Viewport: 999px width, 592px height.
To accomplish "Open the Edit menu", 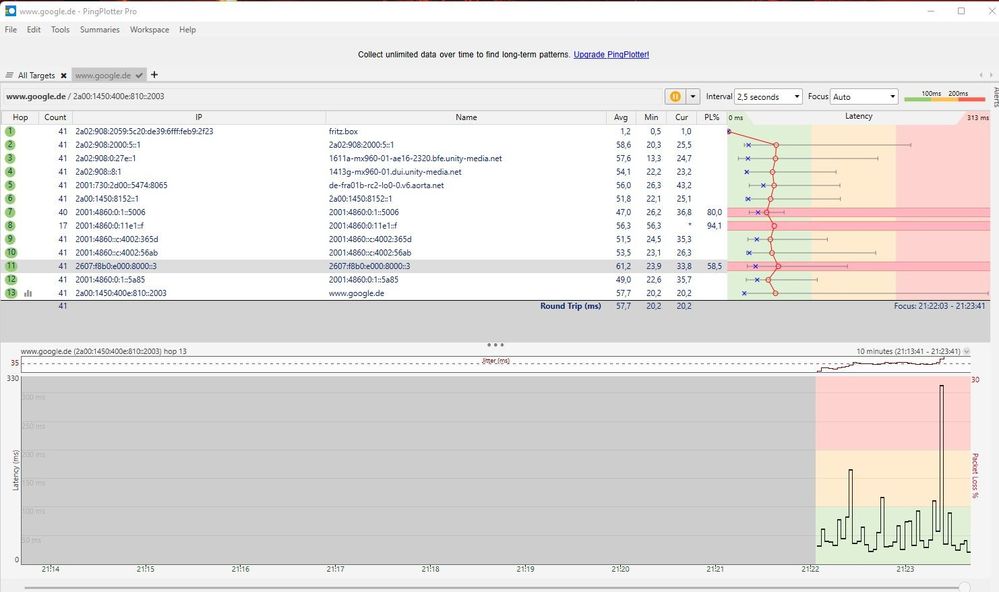I will pyautogui.click(x=34, y=29).
